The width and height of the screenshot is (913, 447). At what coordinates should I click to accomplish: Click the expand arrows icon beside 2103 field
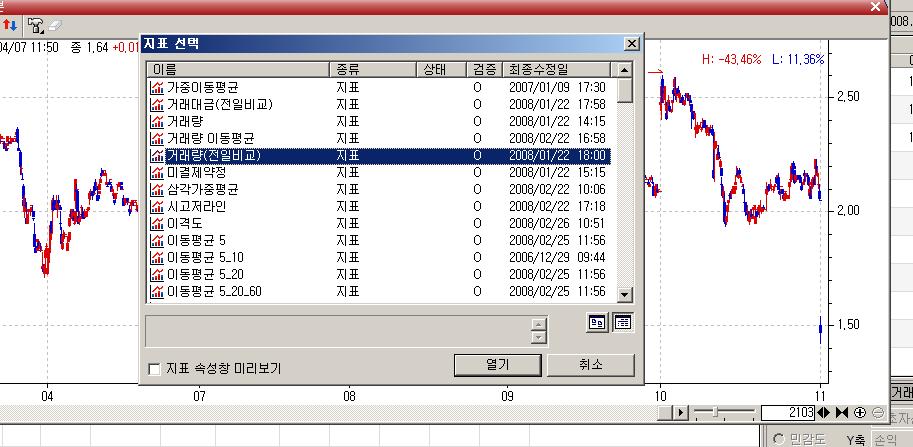tap(824, 413)
